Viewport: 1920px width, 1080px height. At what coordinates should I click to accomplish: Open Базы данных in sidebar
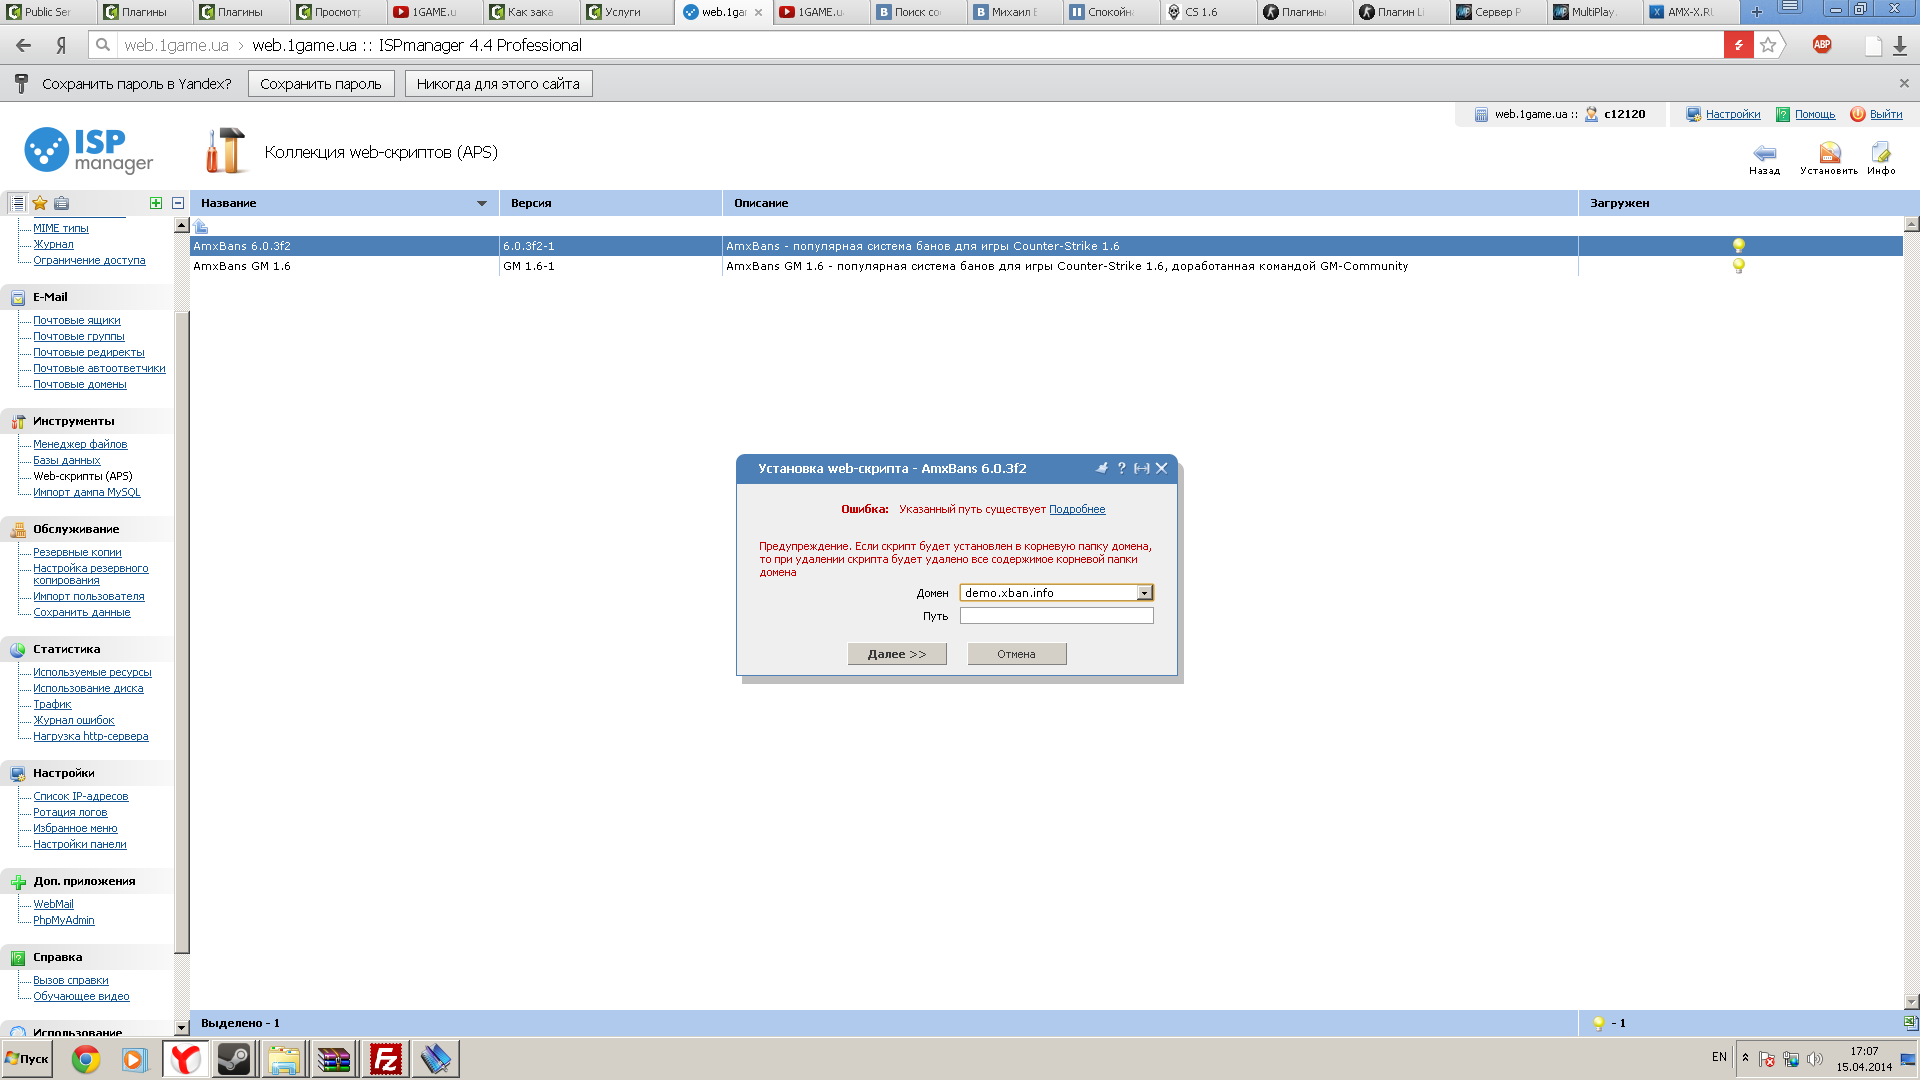(x=66, y=460)
